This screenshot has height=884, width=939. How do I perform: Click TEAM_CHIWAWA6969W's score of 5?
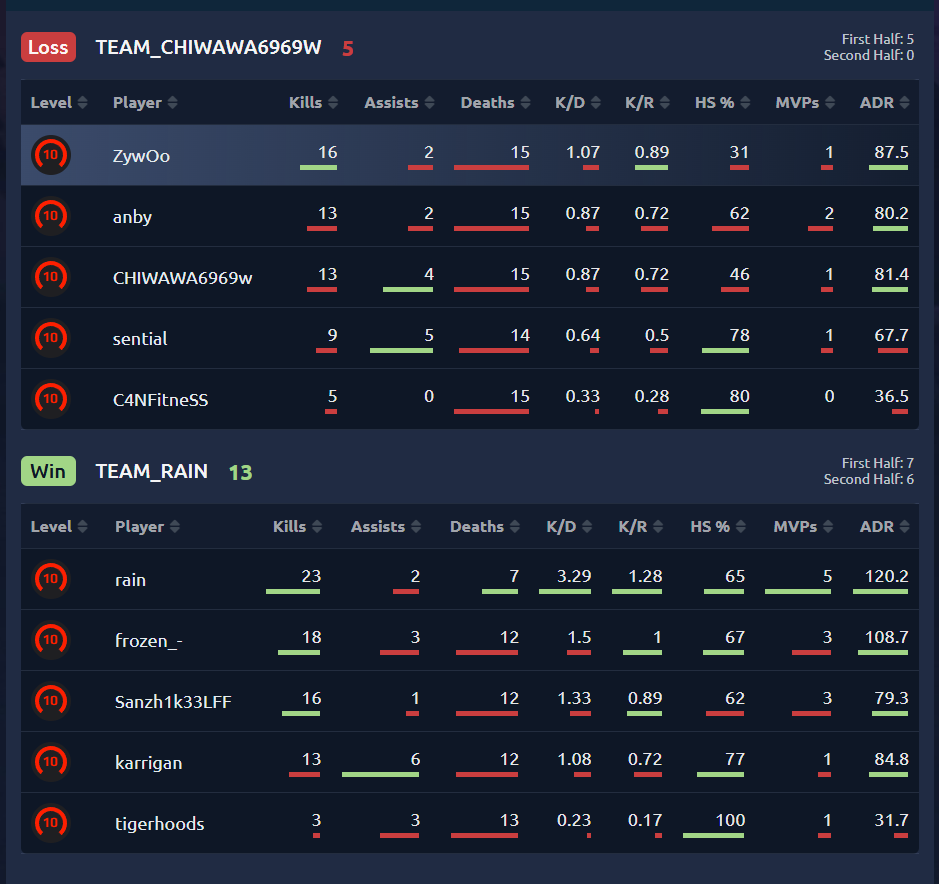click(x=348, y=49)
